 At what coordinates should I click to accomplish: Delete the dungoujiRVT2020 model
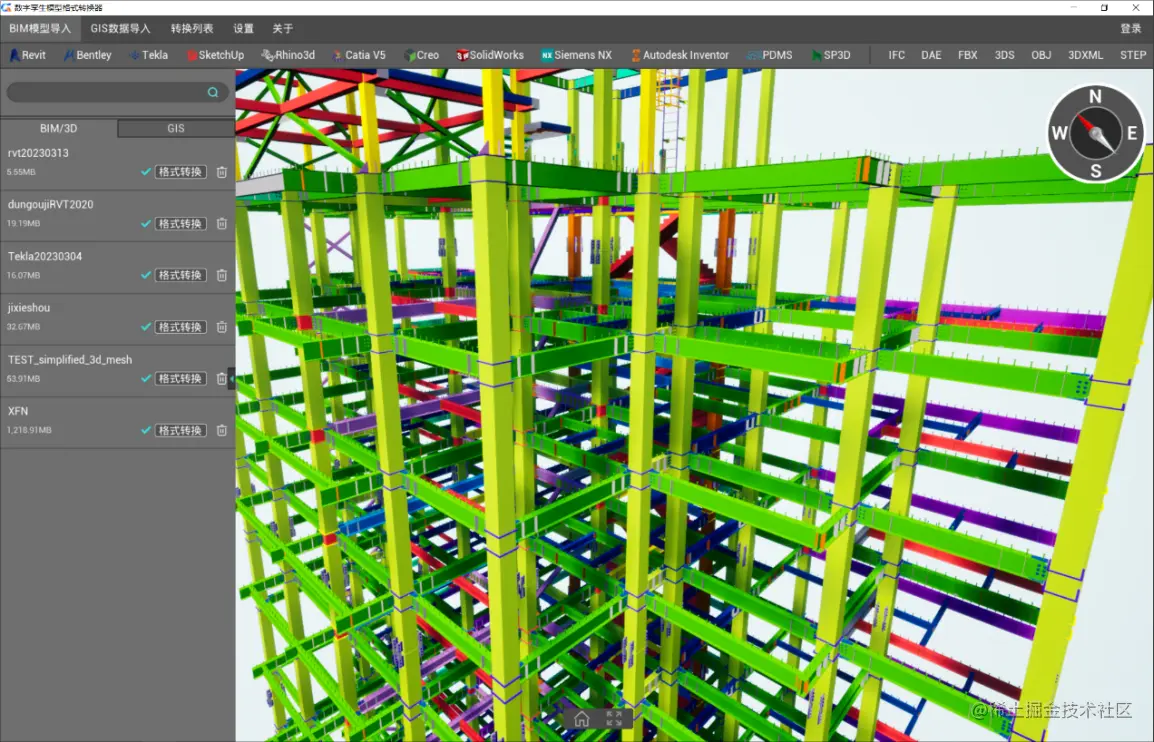(222, 223)
